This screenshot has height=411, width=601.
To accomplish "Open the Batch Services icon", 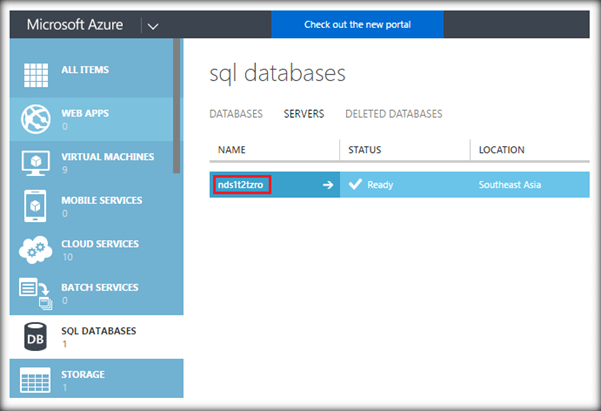I will [x=36, y=294].
